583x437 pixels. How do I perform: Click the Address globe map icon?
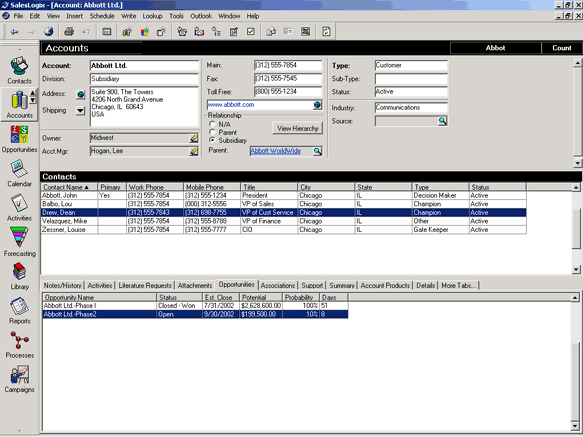pyautogui.click(x=80, y=95)
